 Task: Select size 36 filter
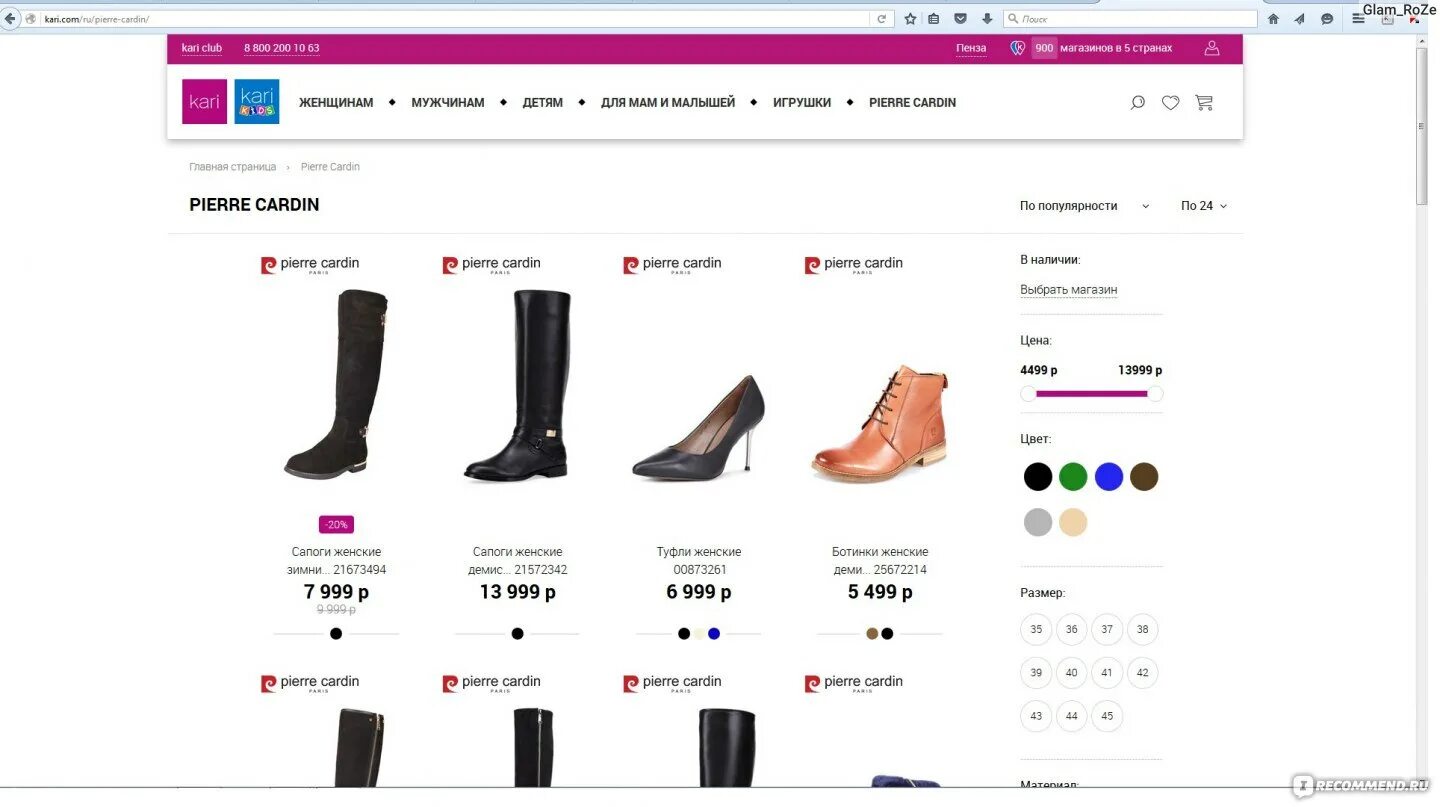pos(1072,630)
